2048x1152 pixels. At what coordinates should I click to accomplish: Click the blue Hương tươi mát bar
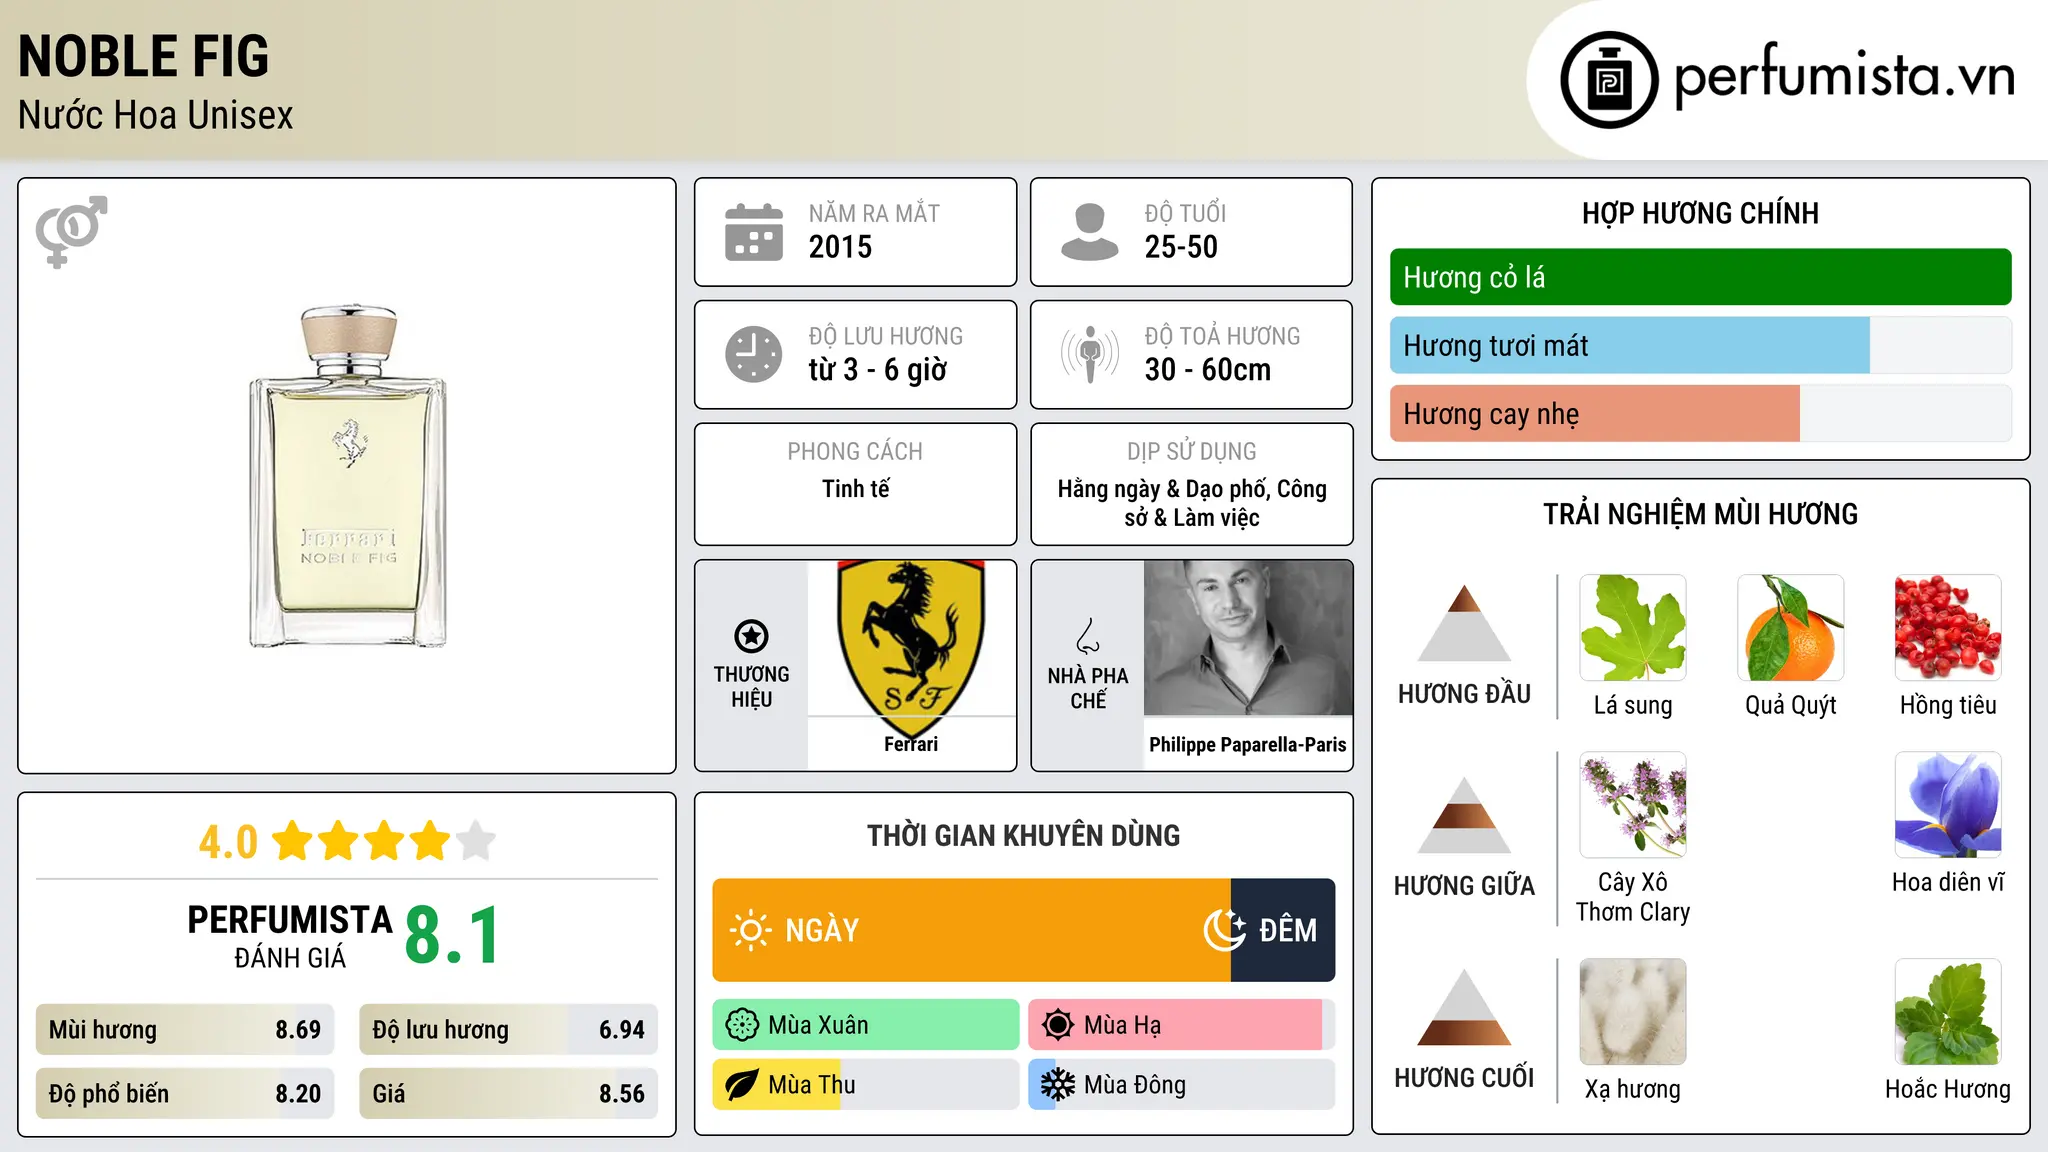(1629, 346)
